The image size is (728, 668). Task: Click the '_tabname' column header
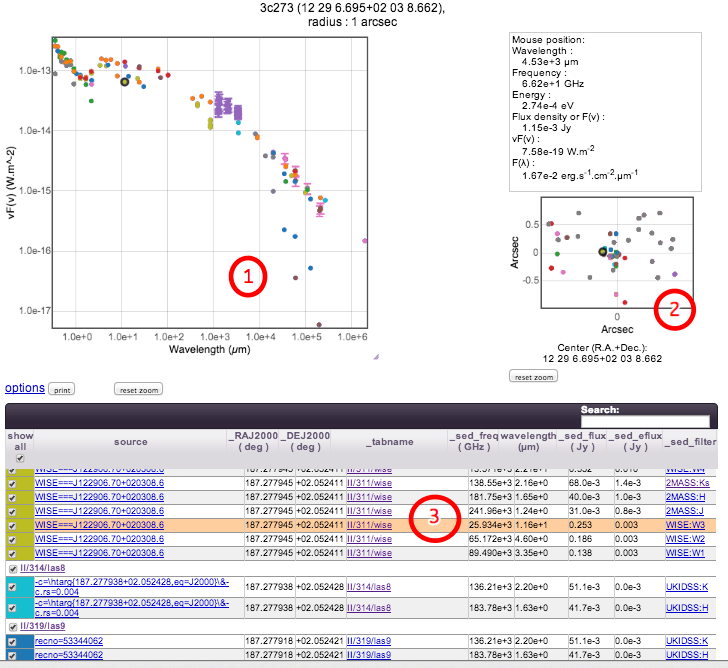pyautogui.click(x=371, y=441)
